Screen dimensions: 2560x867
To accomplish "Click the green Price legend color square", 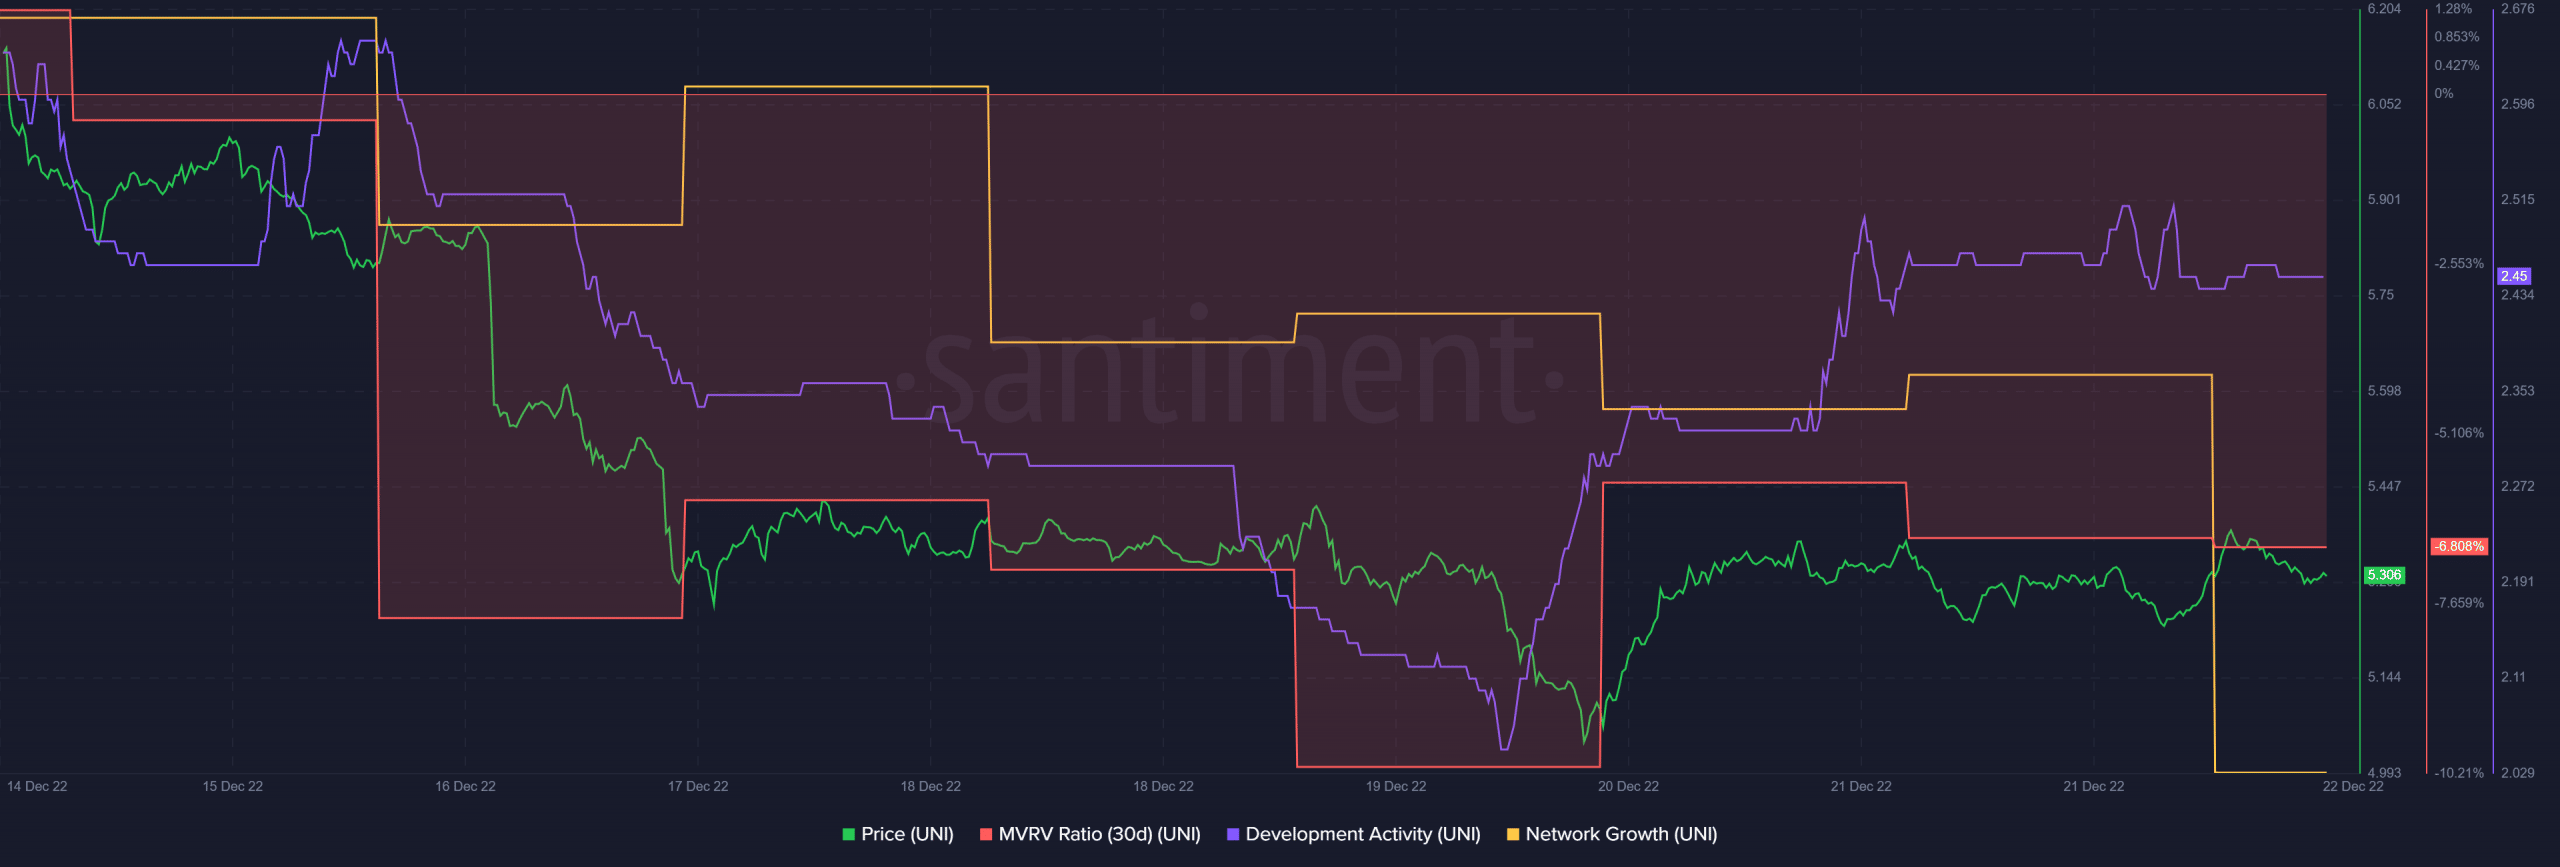I will 849,834.
